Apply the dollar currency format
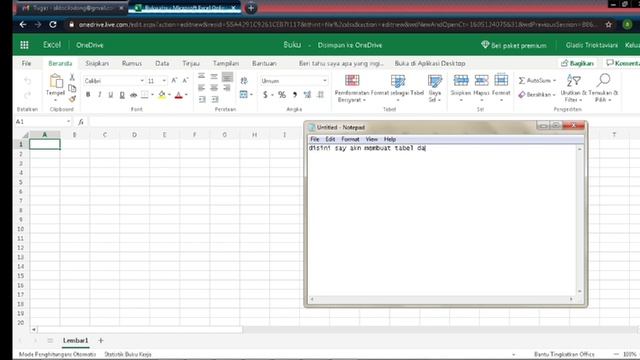This screenshot has height=360, width=640. (265, 95)
